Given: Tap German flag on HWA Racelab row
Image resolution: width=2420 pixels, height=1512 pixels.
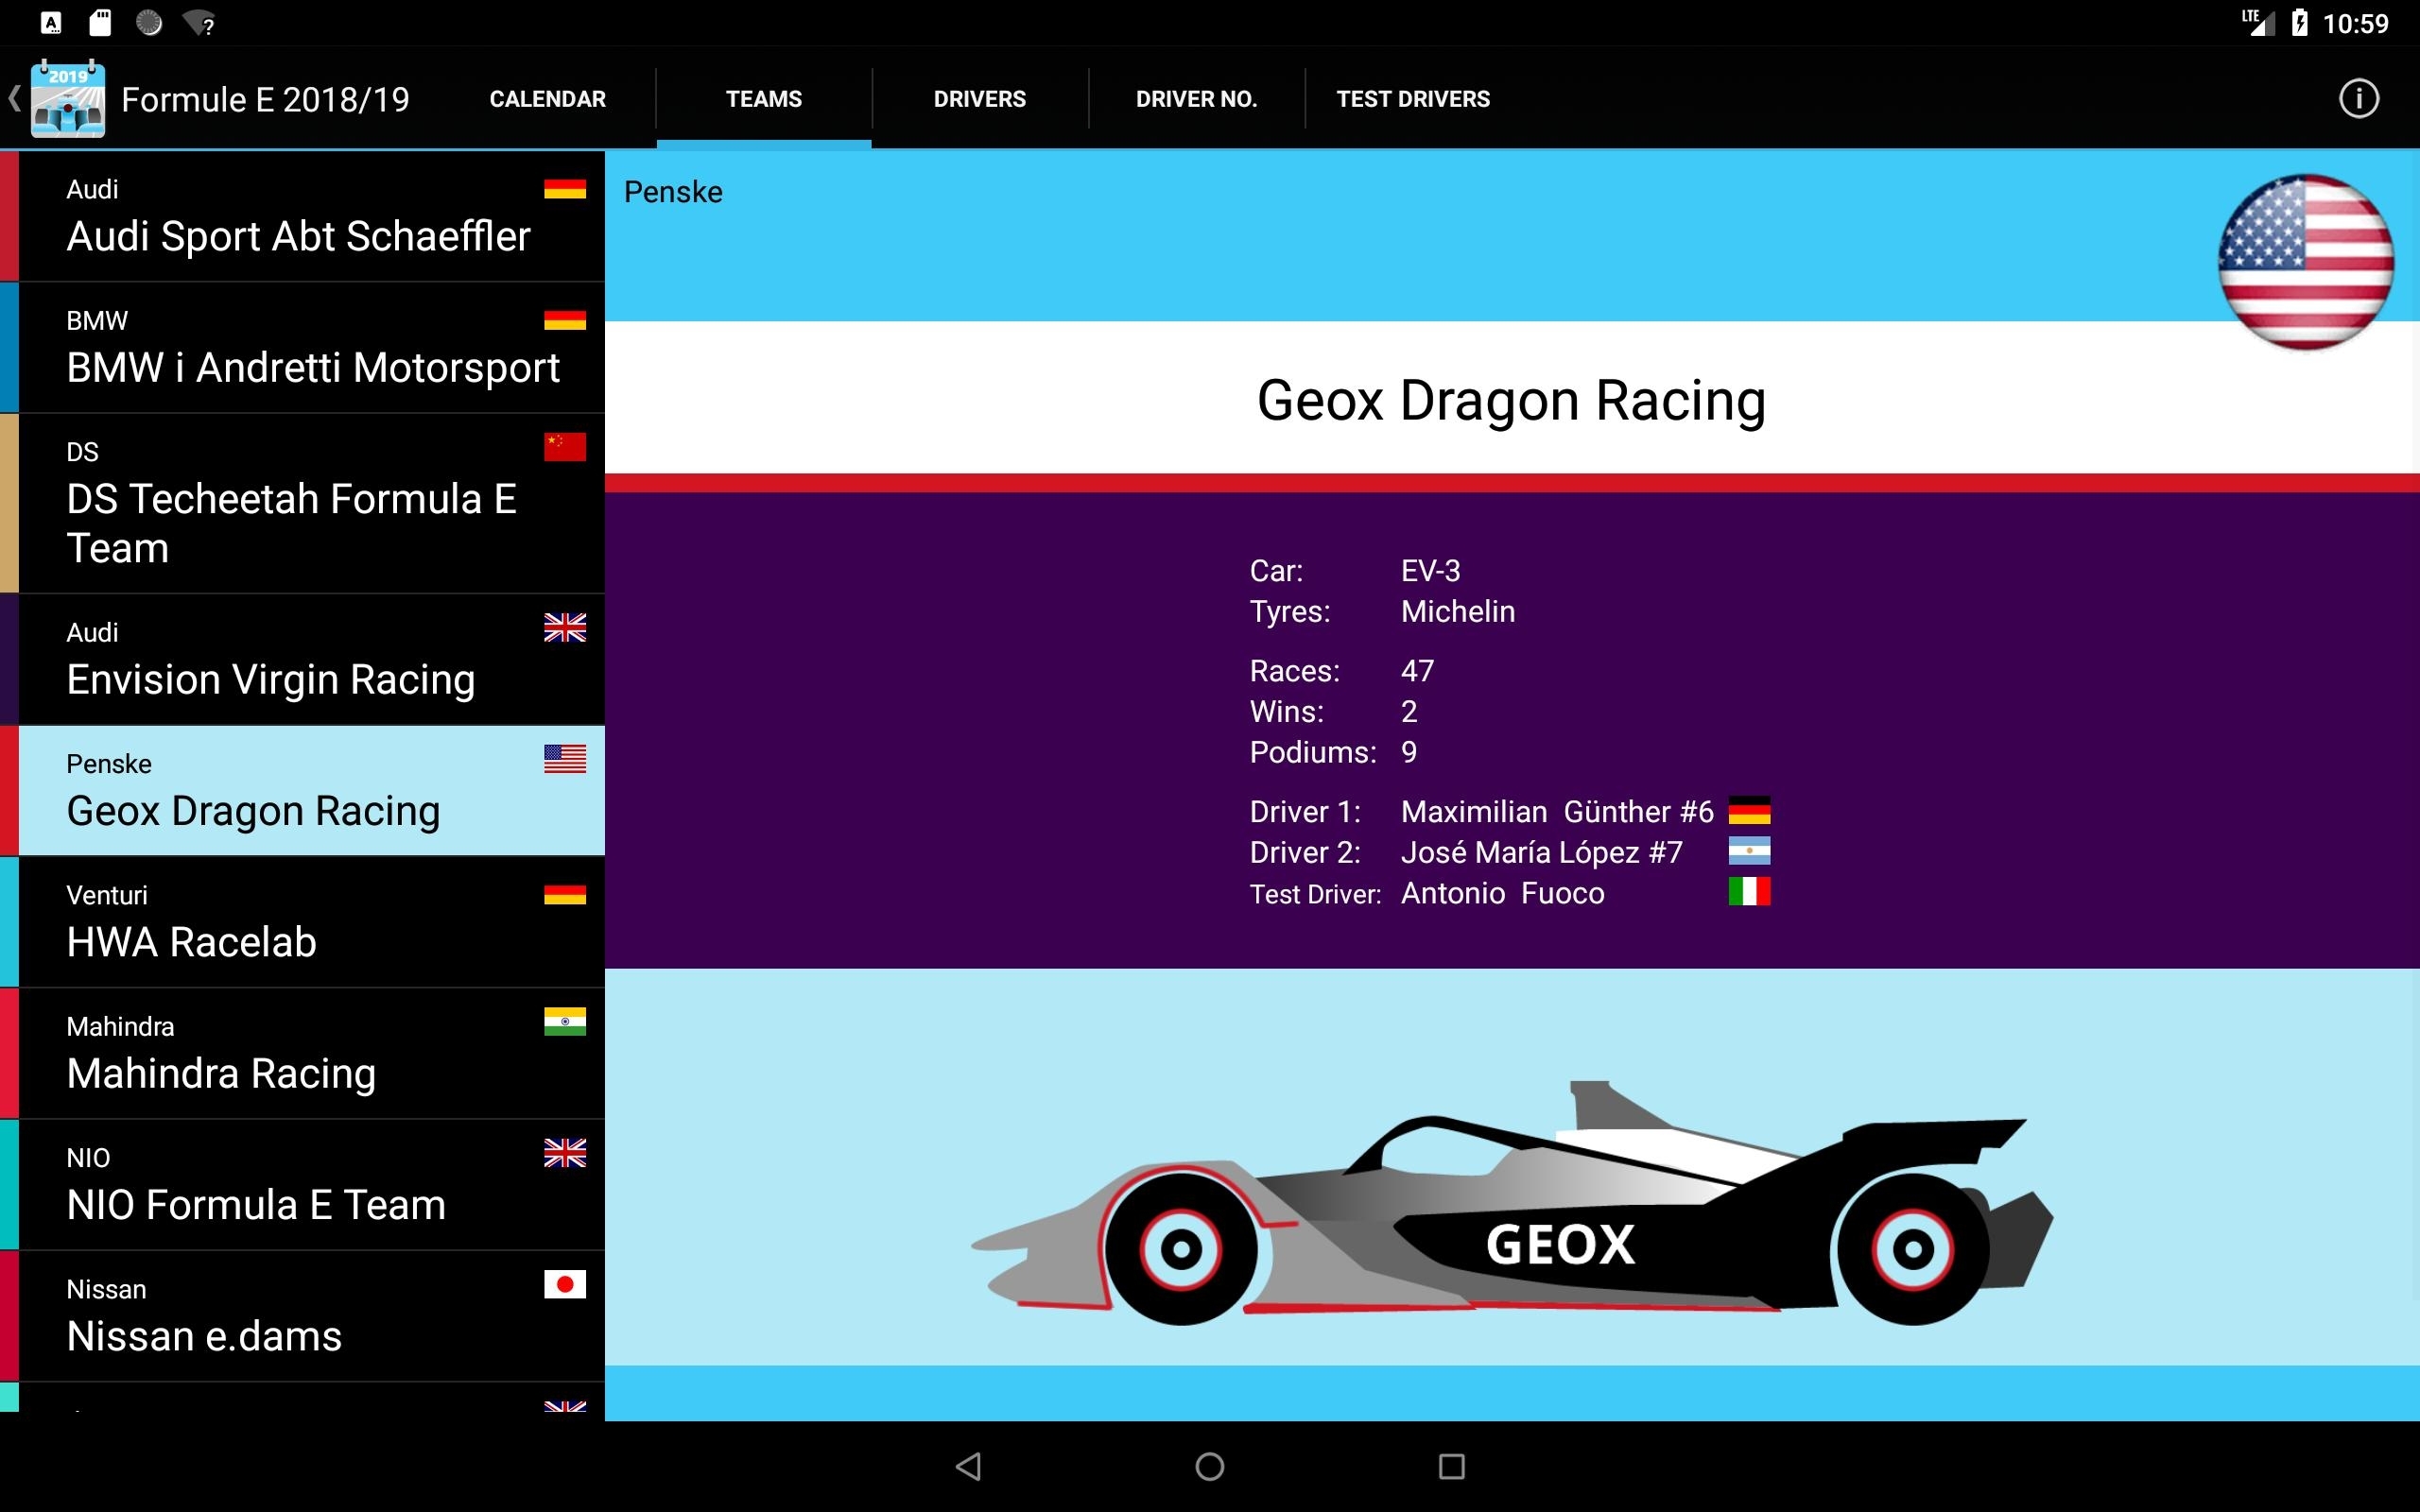Looking at the screenshot, I should tap(565, 894).
